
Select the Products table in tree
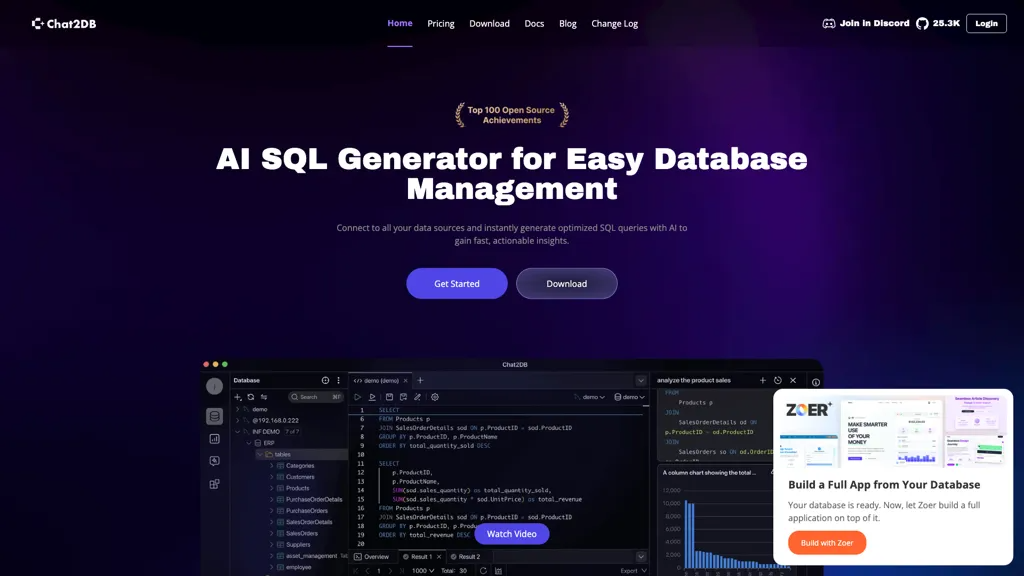297,488
